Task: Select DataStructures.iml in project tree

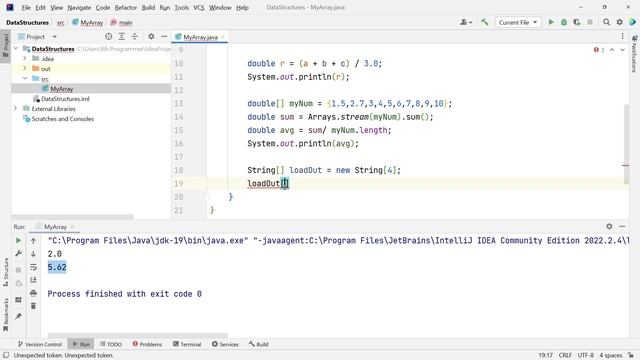Action: pyautogui.click(x=65, y=99)
